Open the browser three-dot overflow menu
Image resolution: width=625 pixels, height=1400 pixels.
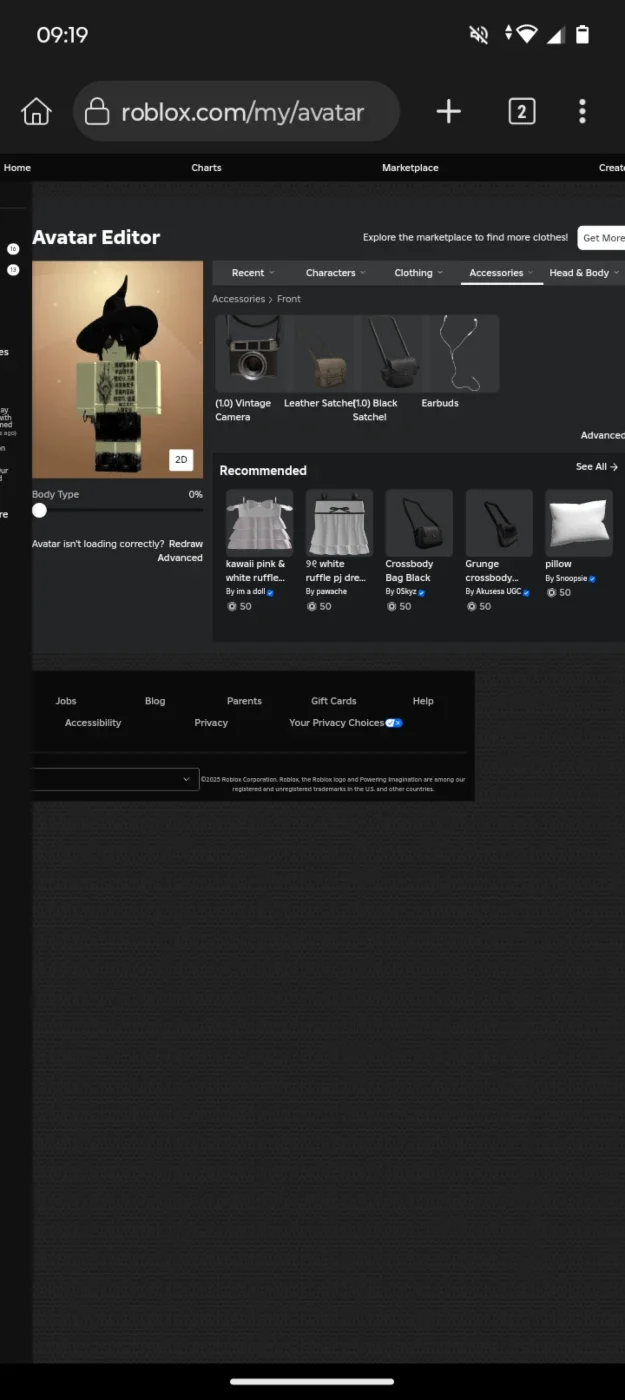[582, 112]
